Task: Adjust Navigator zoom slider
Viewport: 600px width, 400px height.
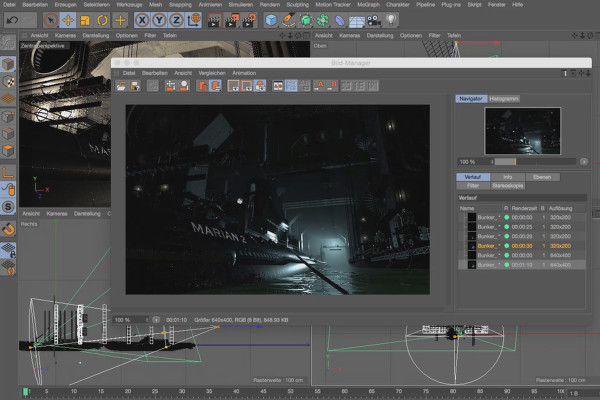Action: click(x=535, y=162)
